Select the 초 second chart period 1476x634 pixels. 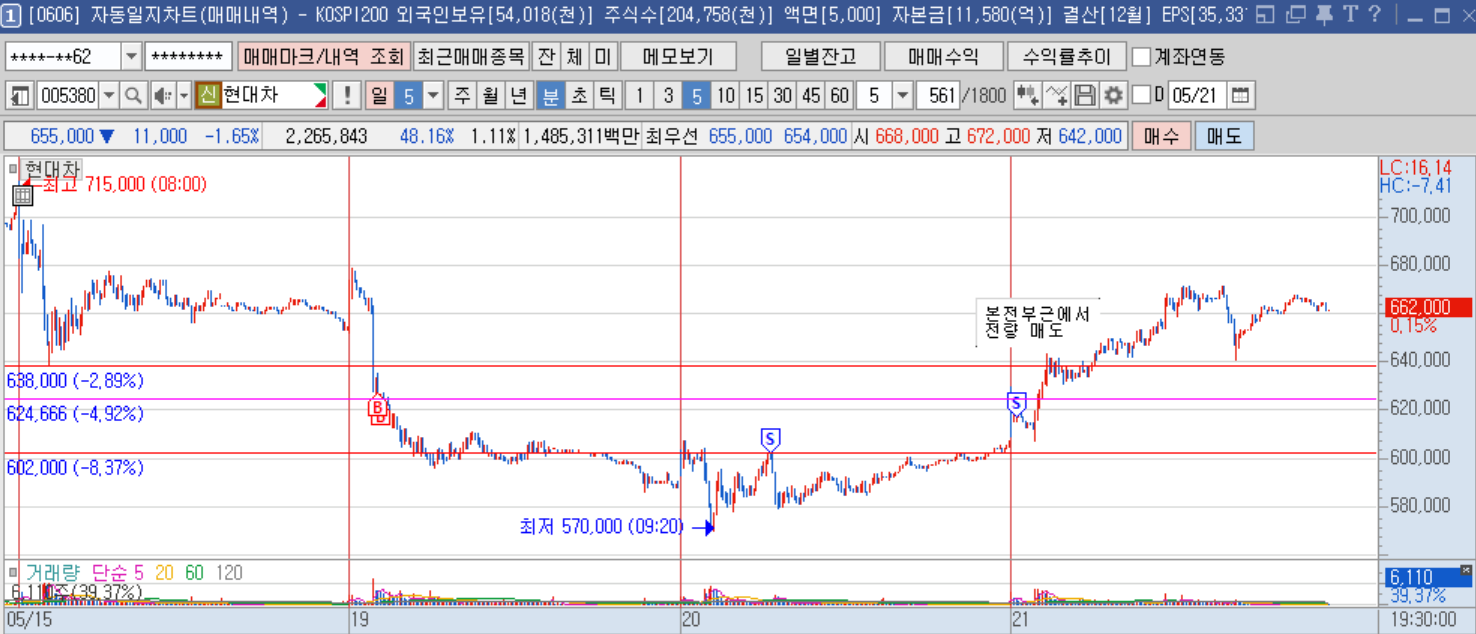pos(578,96)
